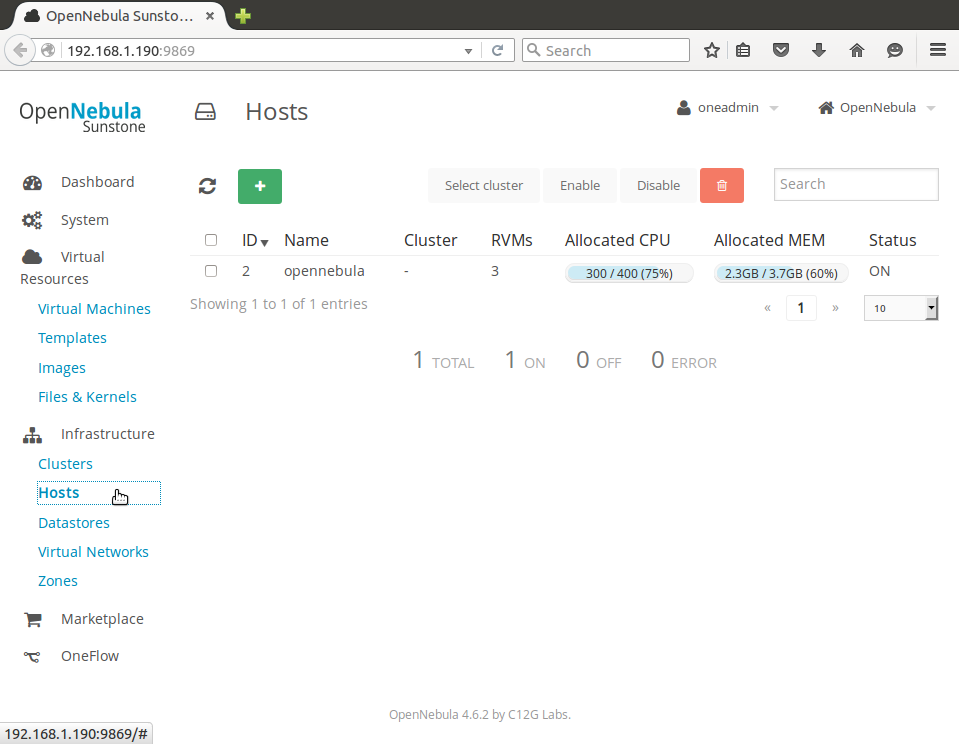Click the Allocated CPU usage bar
959x744 pixels.
coord(629,273)
